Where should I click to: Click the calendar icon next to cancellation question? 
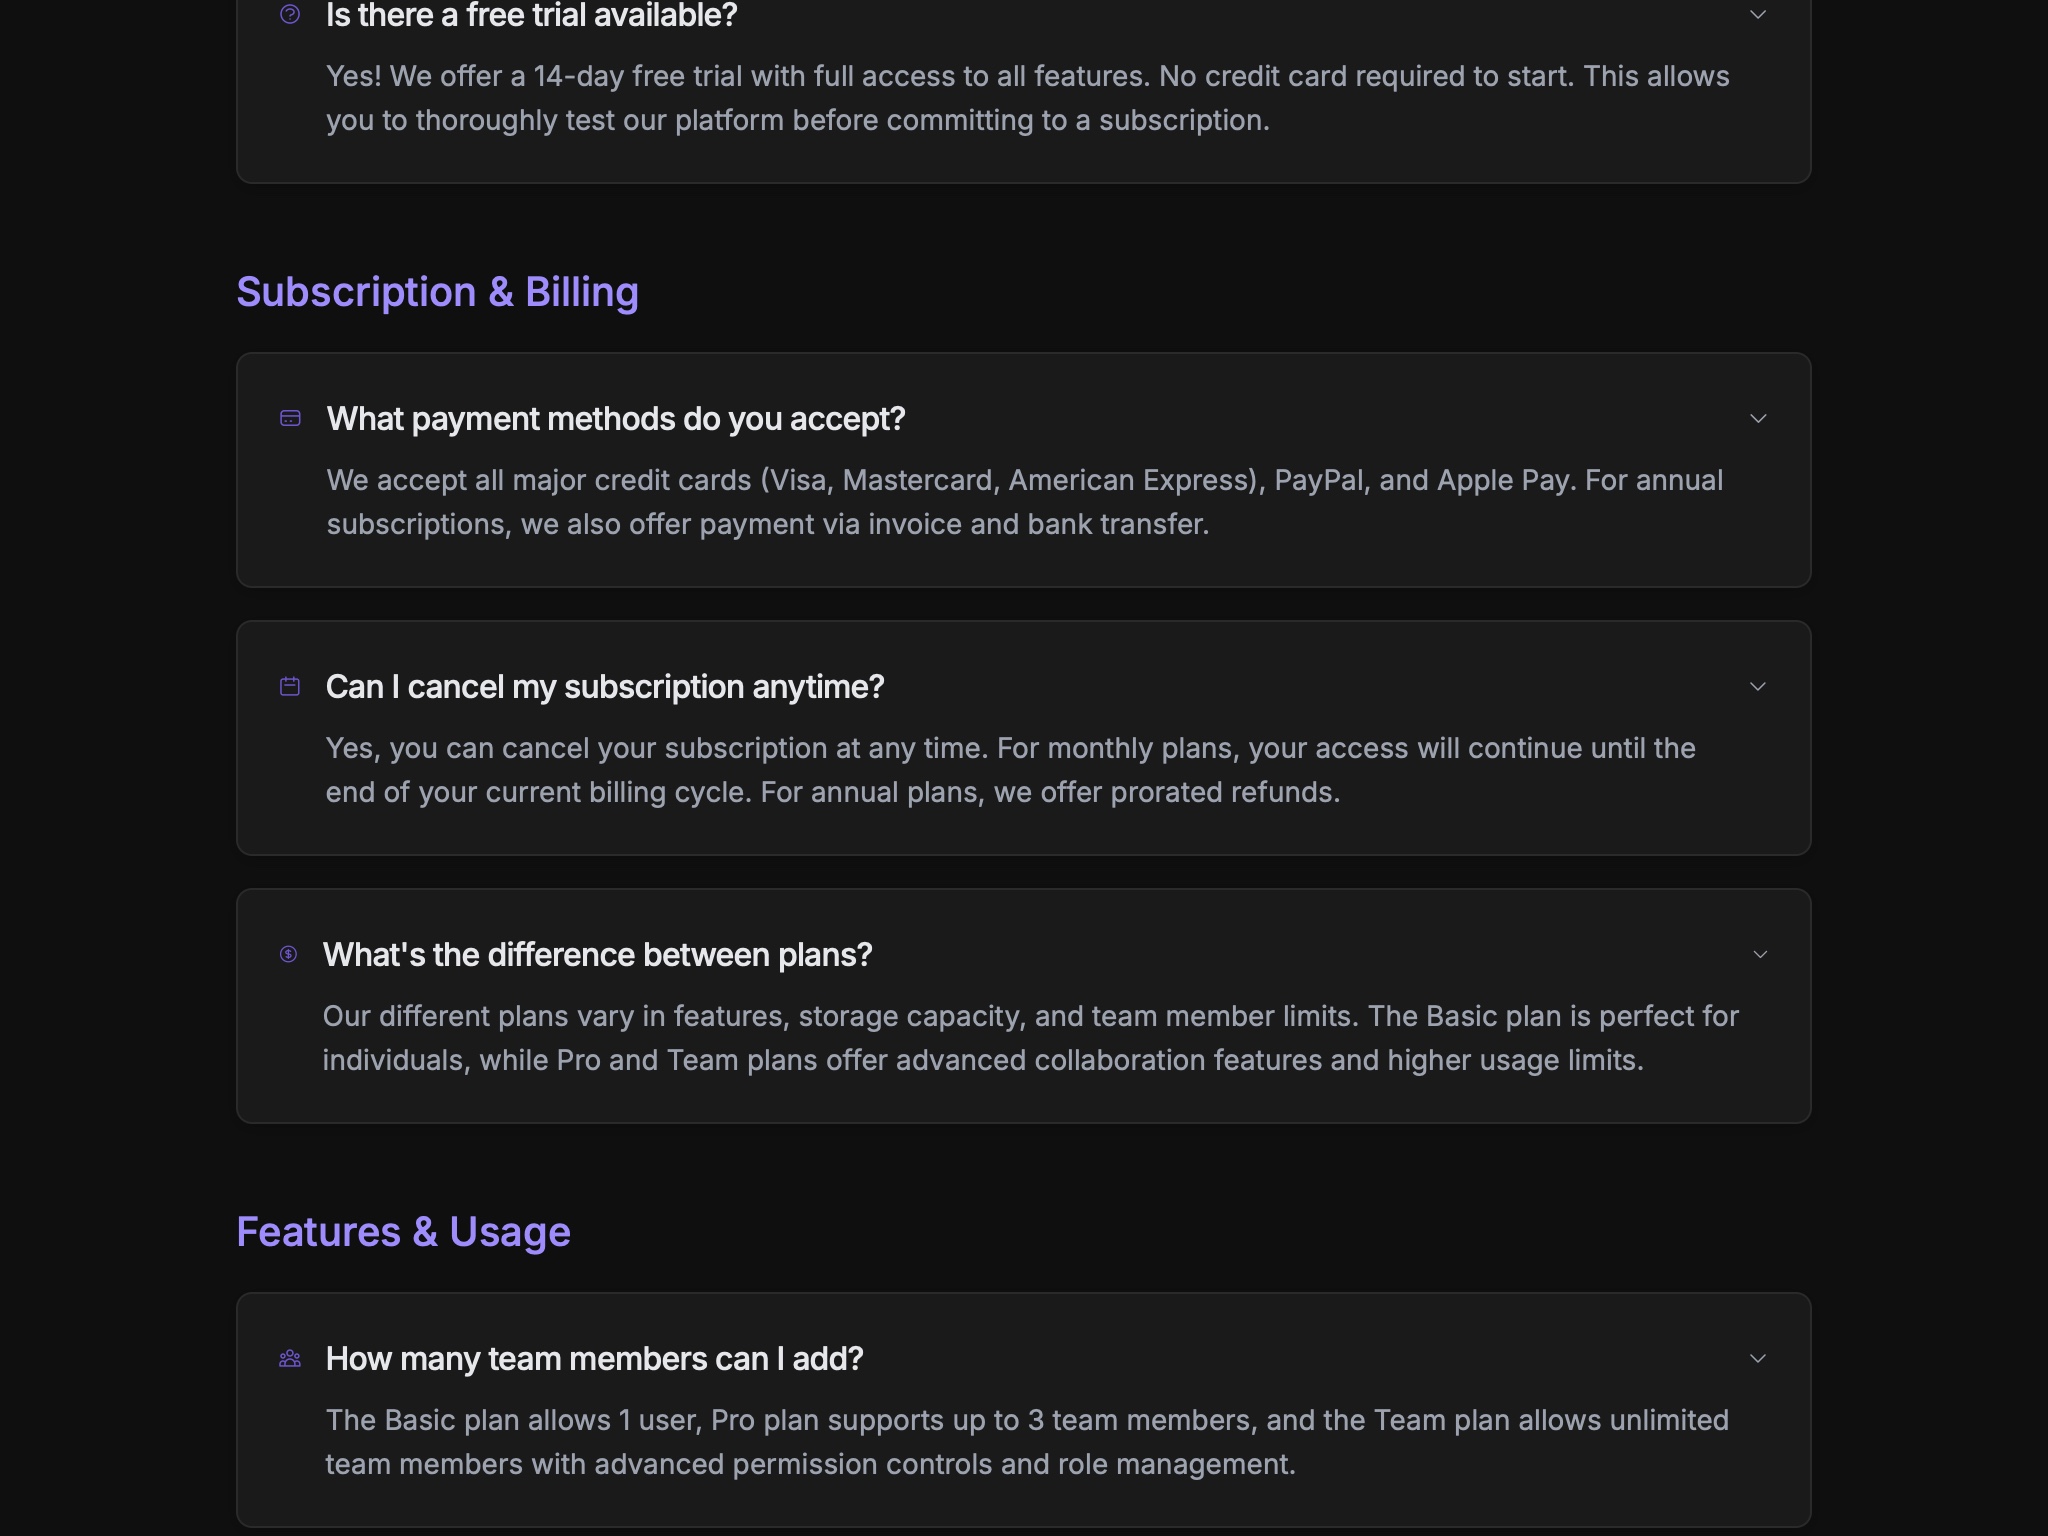coord(290,686)
